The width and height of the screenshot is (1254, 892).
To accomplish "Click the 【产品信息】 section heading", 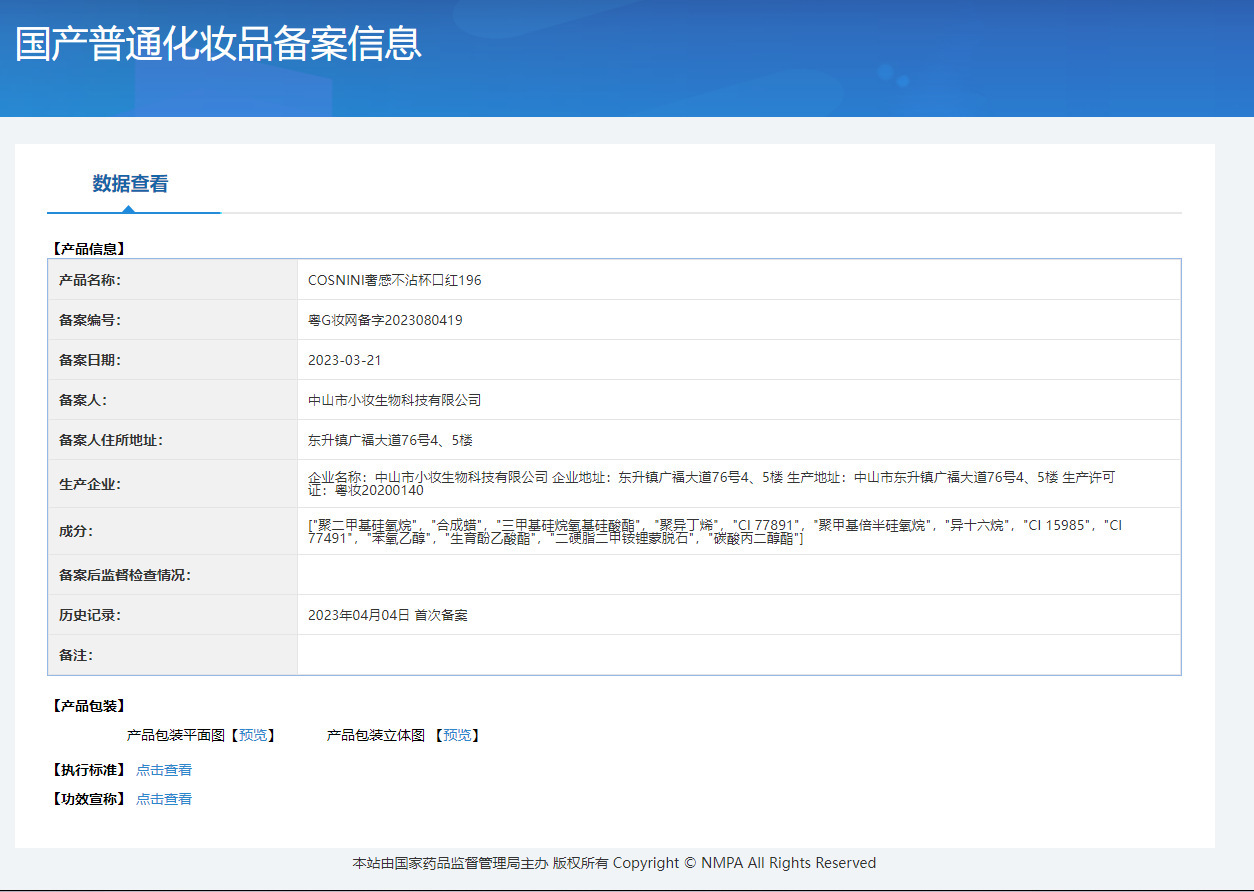I will (88, 249).
